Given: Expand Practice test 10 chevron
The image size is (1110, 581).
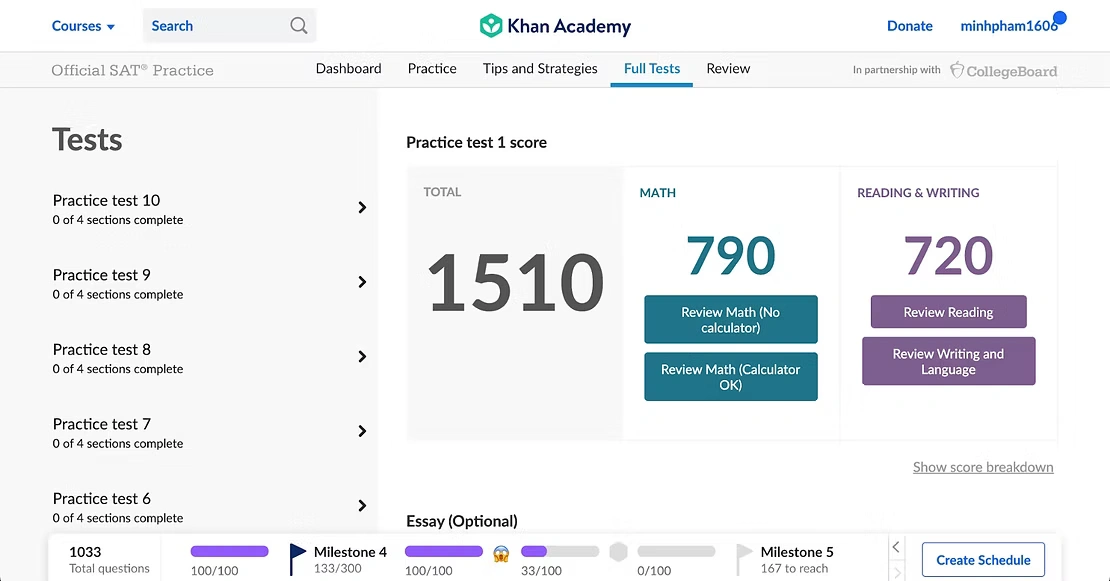Looking at the screenshot, I should 362,207.
